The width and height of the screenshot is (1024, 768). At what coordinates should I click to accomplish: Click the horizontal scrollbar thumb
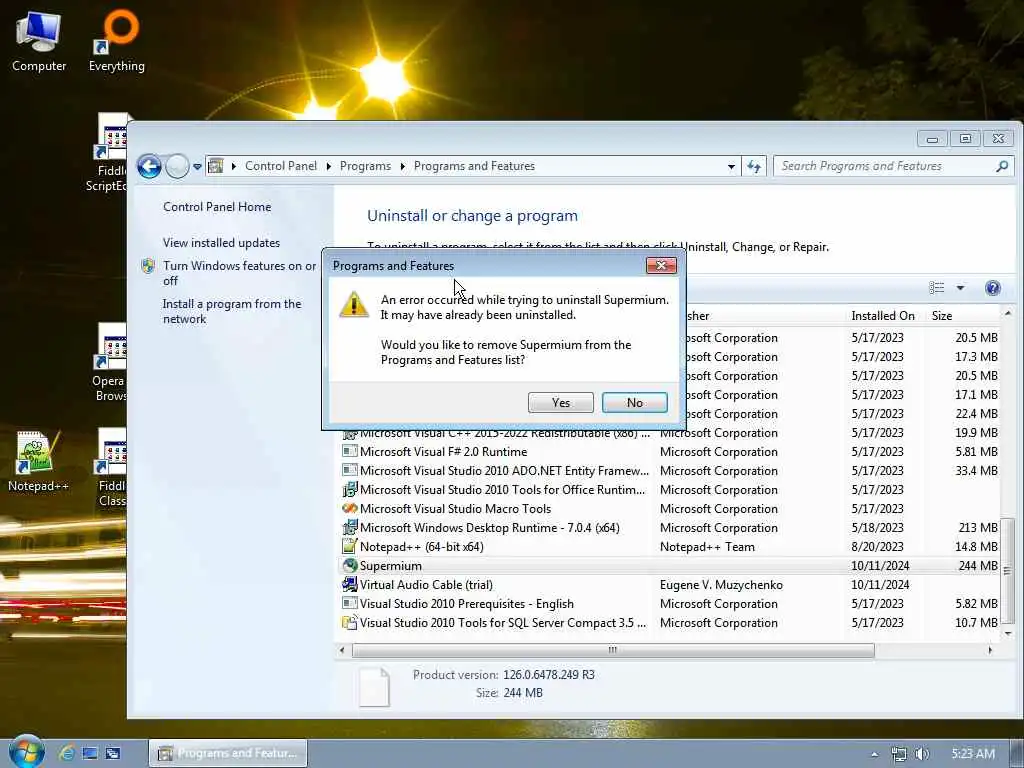point(613,650)
